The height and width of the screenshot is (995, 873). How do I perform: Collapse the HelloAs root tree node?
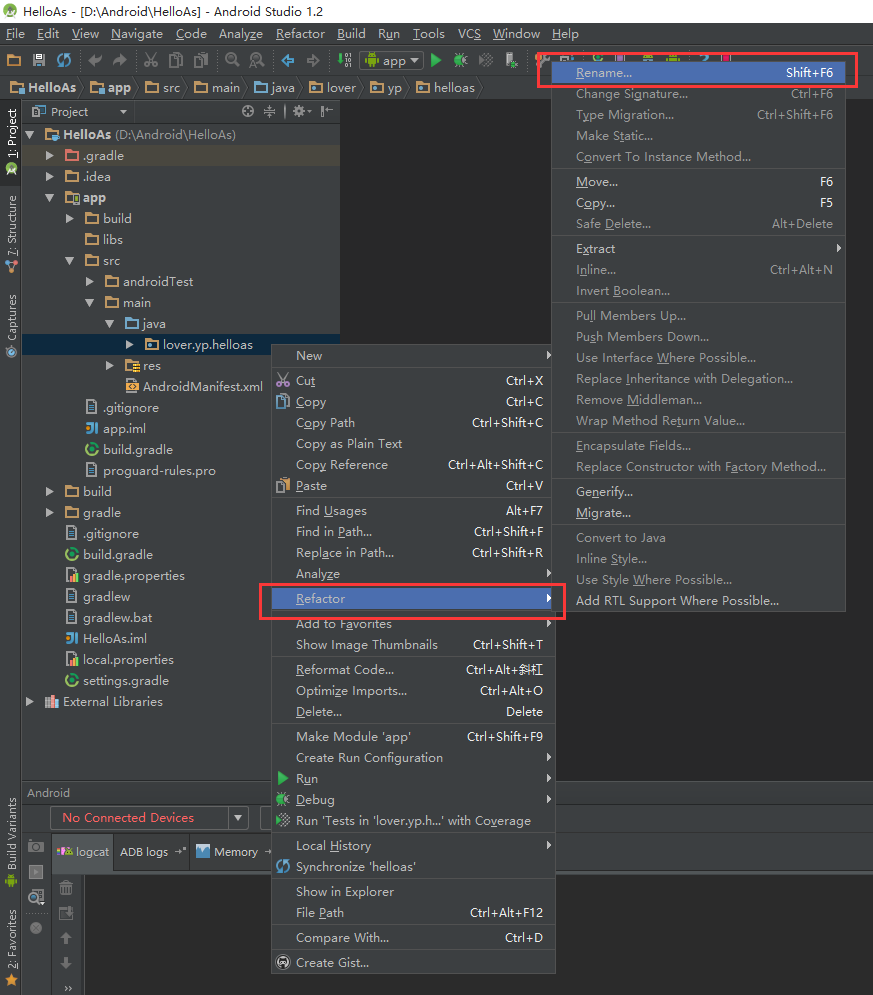(x=30, y=135)
